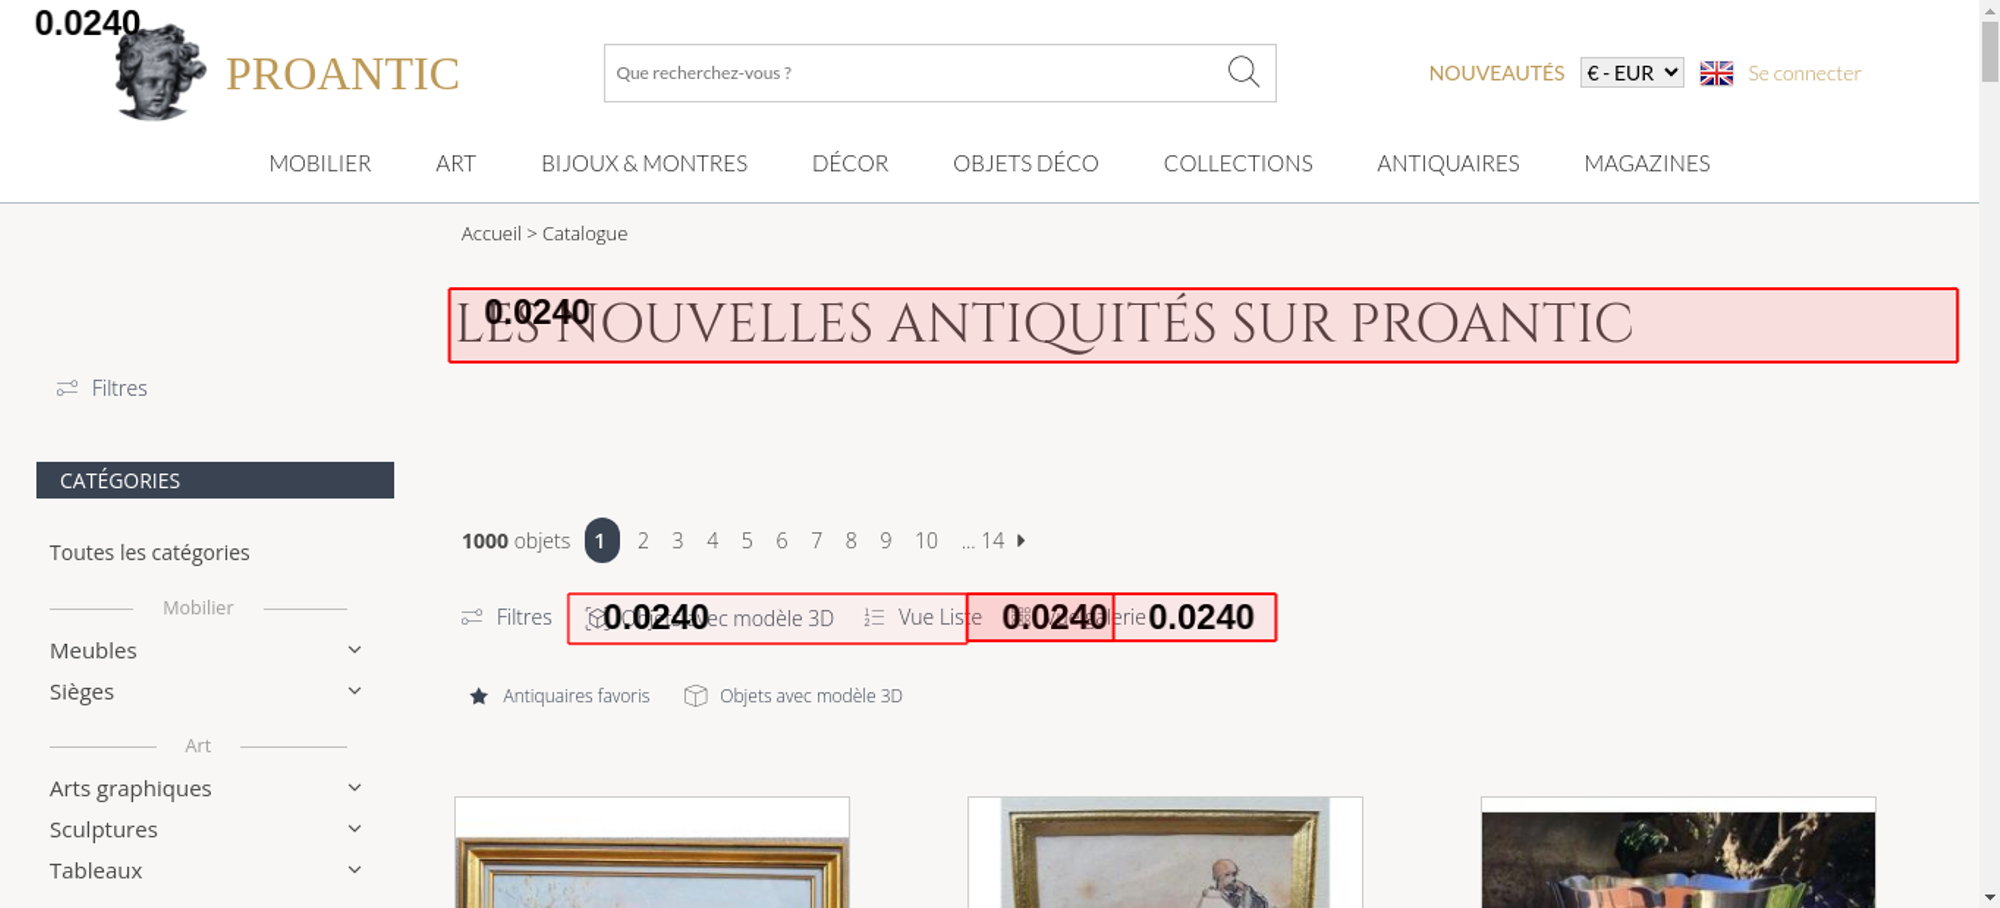Go to results page 5
The image size is (2000, 908).
click(x=747, y=541)
